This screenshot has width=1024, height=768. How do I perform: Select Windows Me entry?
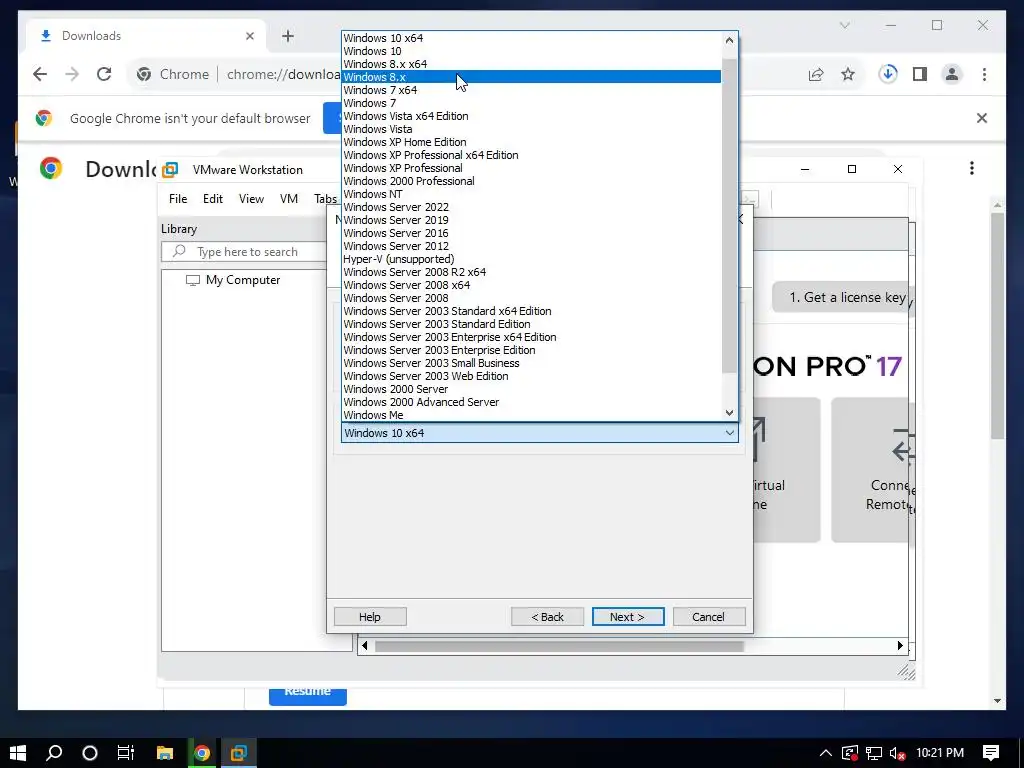pos(531,415)
